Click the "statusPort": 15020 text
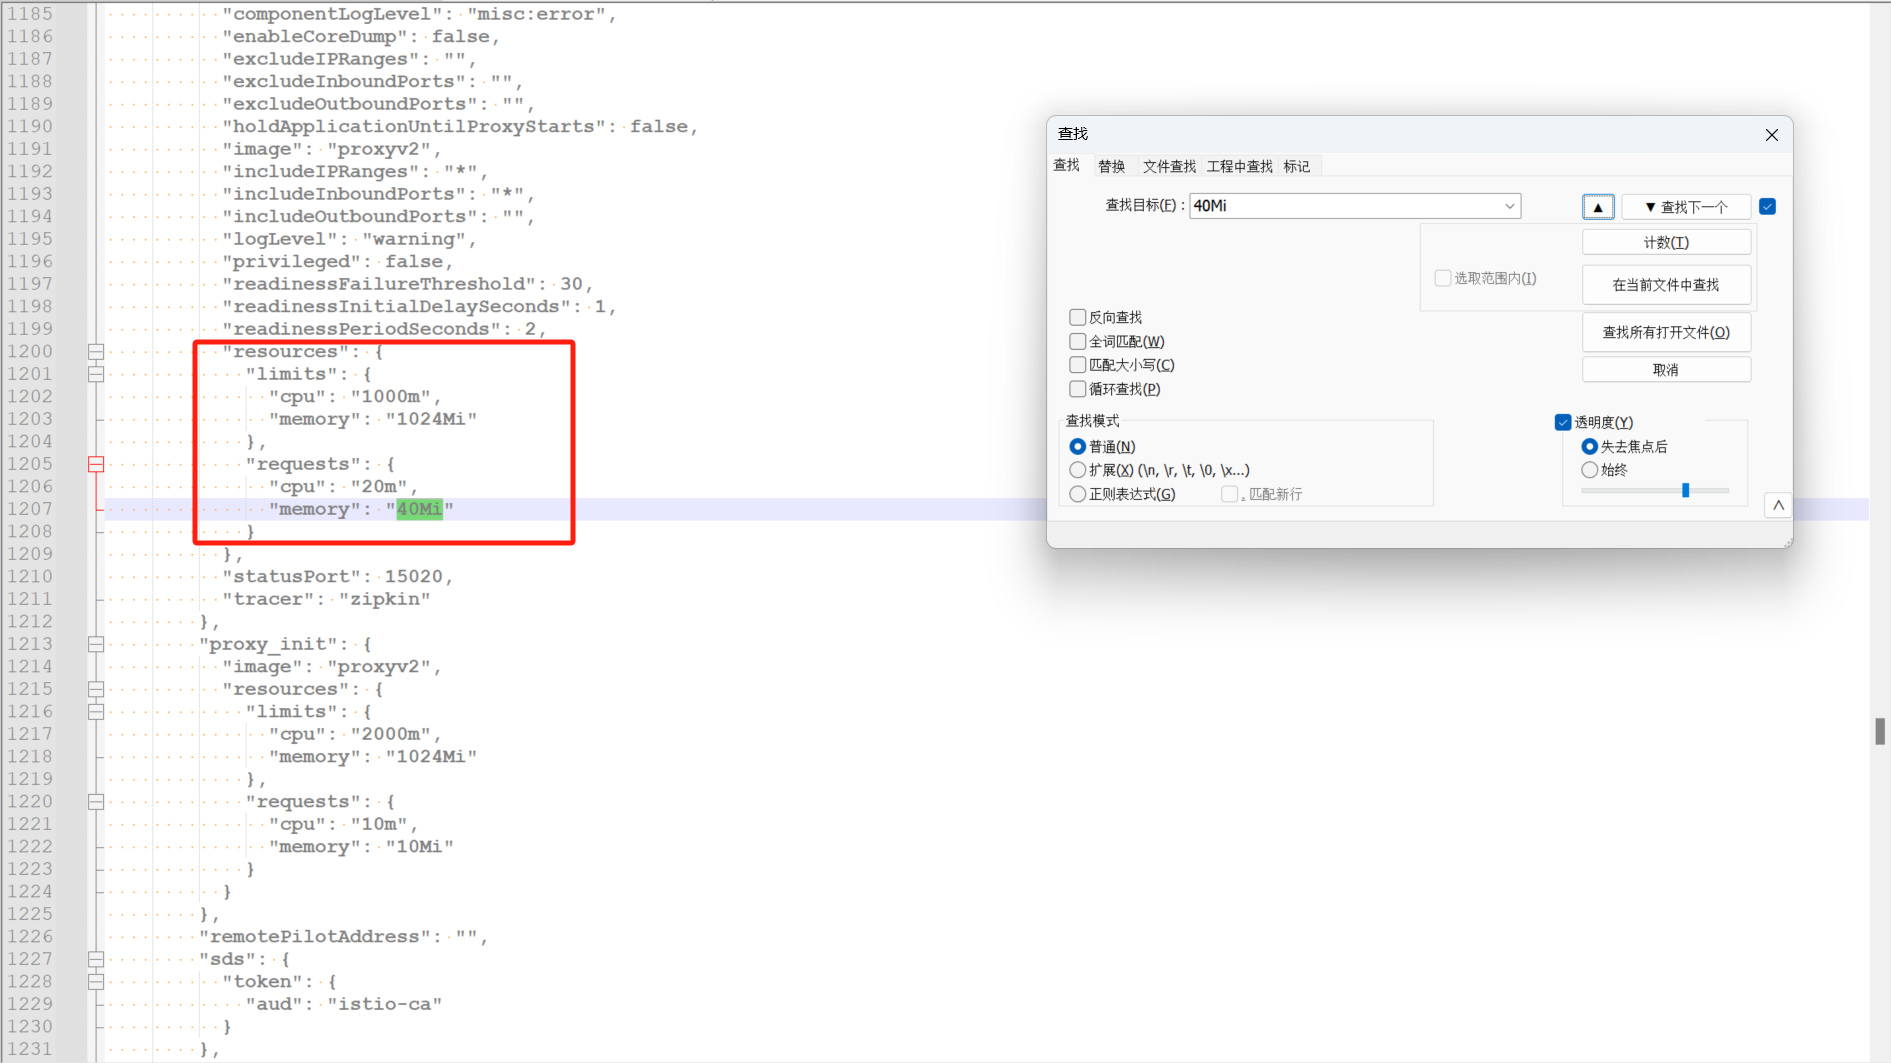1891x1063 pixels. (337, 577)
